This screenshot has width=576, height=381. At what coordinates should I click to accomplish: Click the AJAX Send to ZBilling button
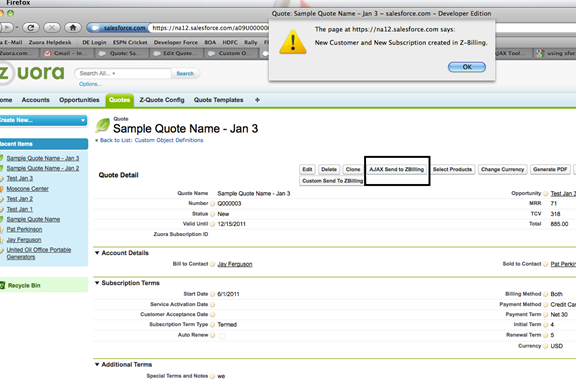click(x=397, y=169)
